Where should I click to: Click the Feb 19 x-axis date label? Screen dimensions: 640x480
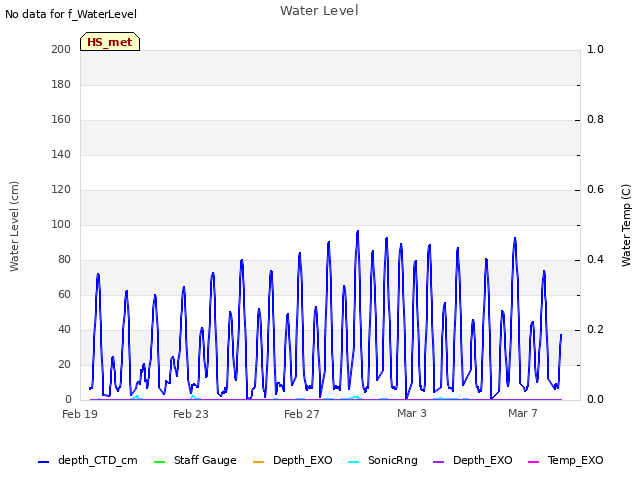[x=80, y=414]
